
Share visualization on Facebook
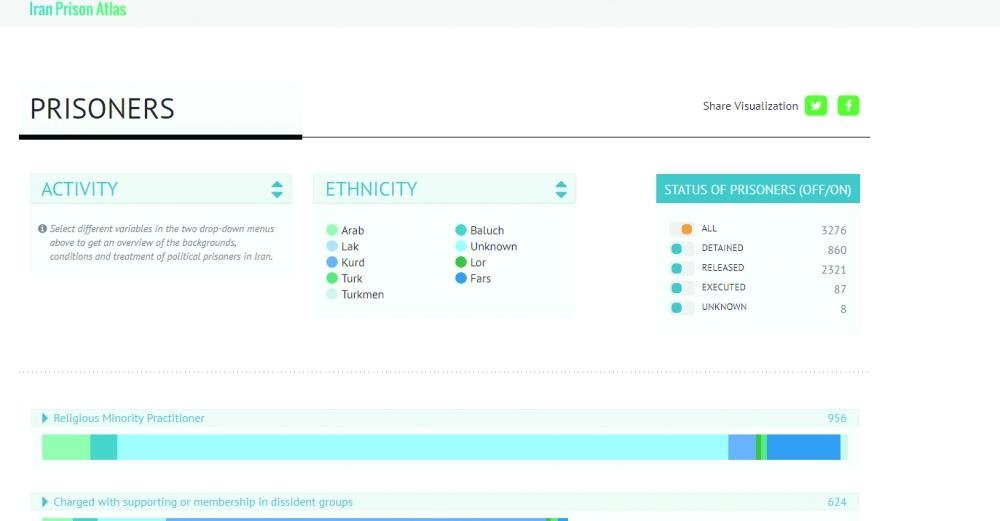pyautogui.click(x=848, y=106)
